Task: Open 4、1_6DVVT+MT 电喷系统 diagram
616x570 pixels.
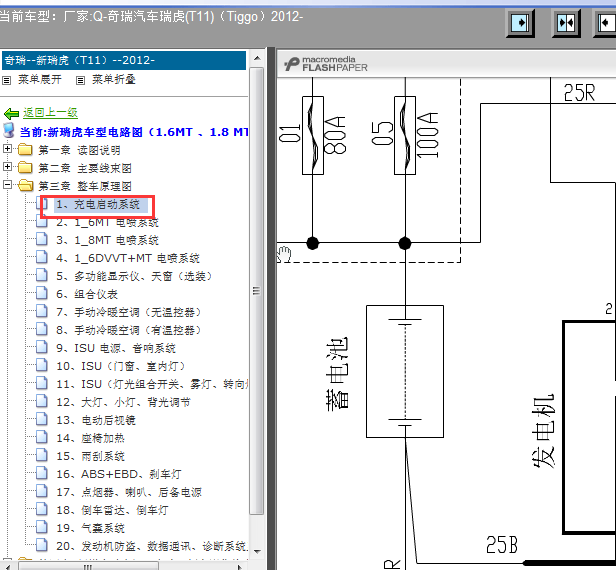Action: tap(128, 258)
